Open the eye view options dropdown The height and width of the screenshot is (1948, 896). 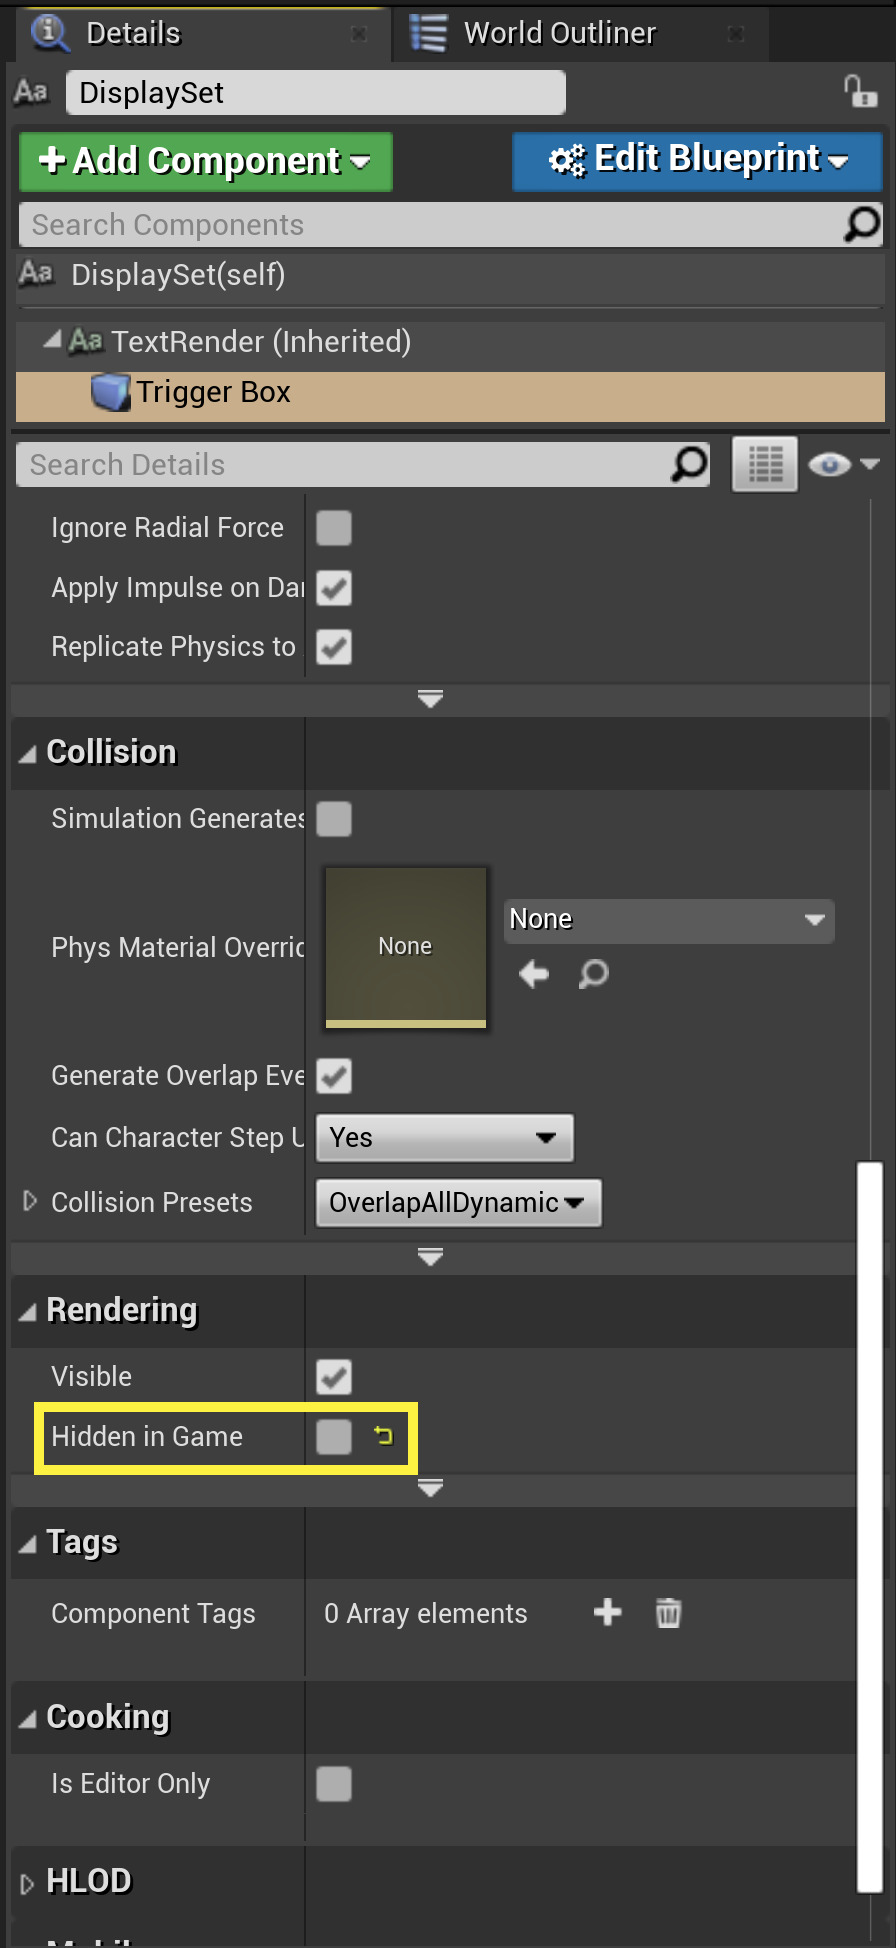[x=843, y=464]
